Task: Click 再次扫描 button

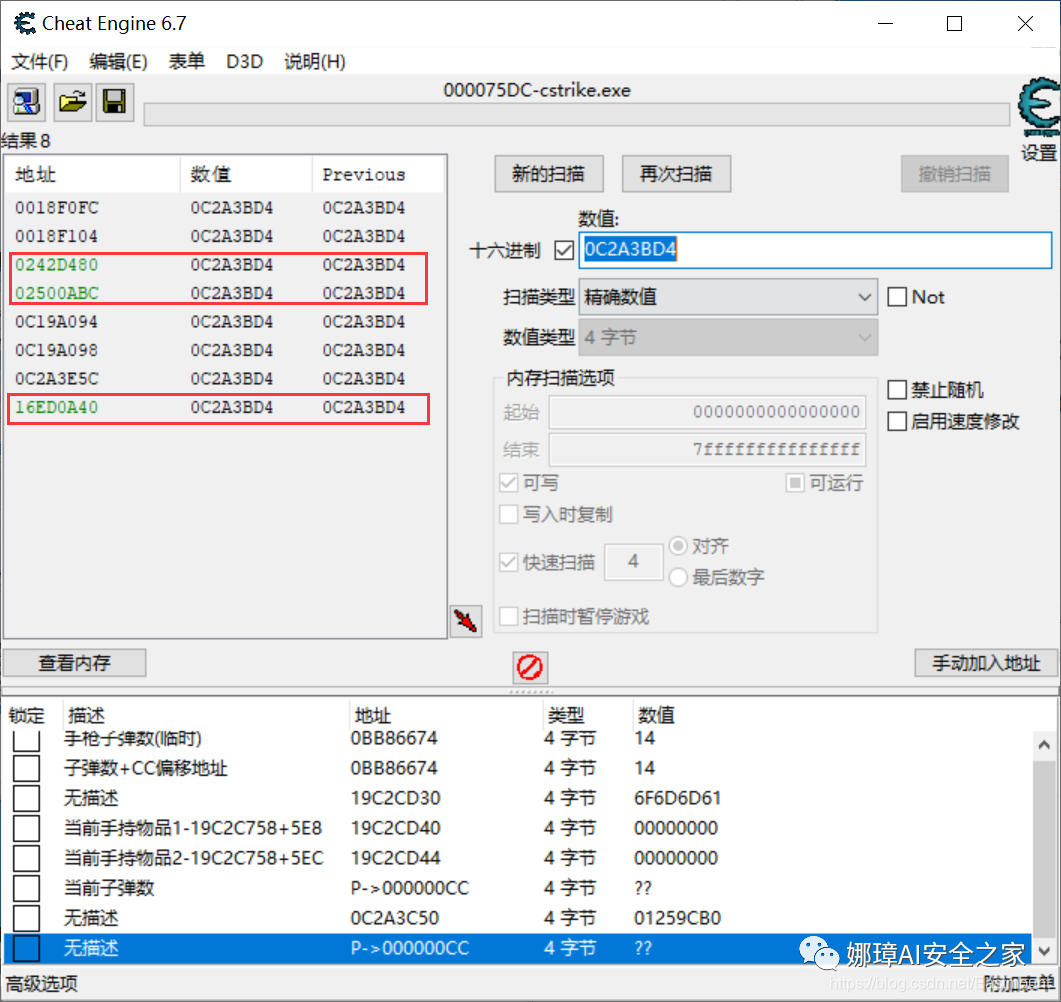Action: click(x=676, y=174)
